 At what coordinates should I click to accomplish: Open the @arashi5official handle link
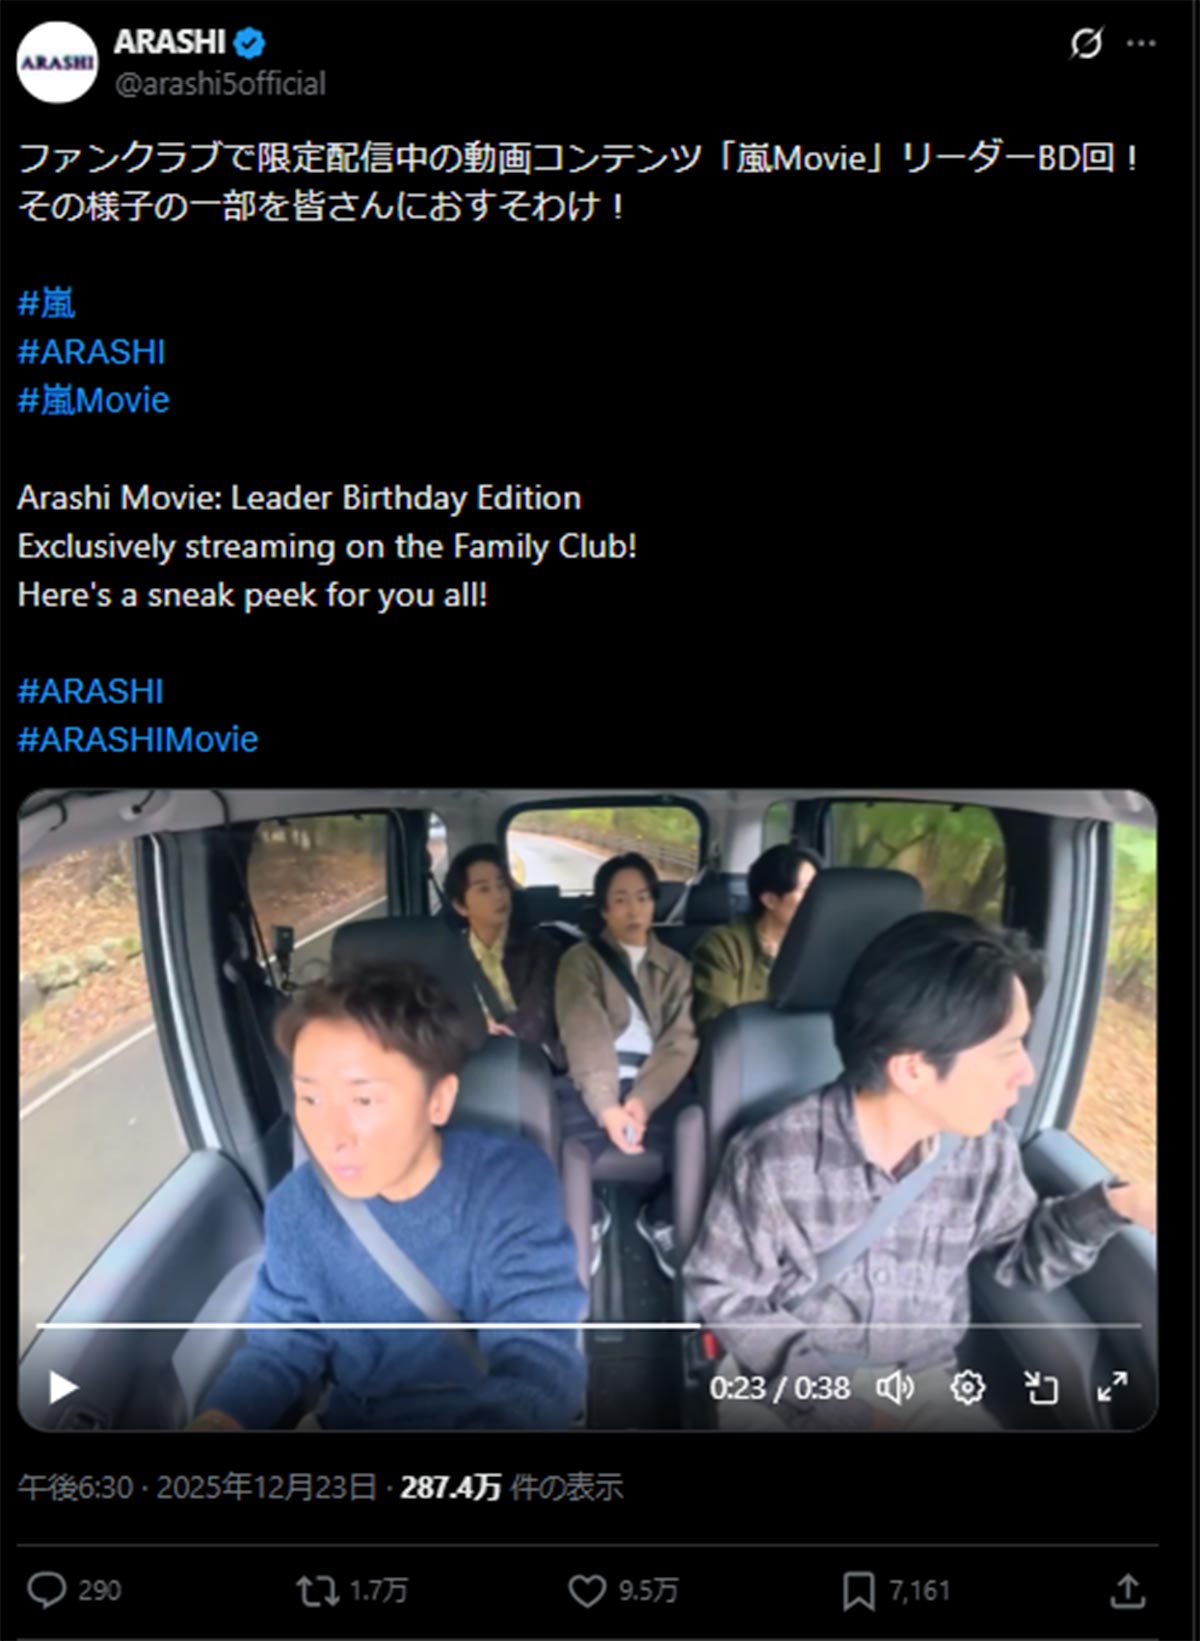[220, 84]
